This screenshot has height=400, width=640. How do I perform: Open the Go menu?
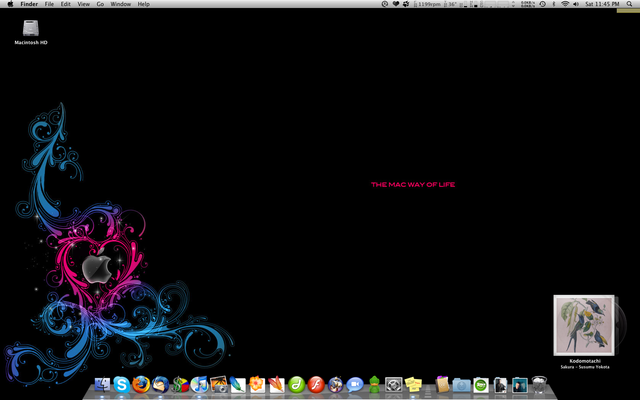click(x=100, y=4)
